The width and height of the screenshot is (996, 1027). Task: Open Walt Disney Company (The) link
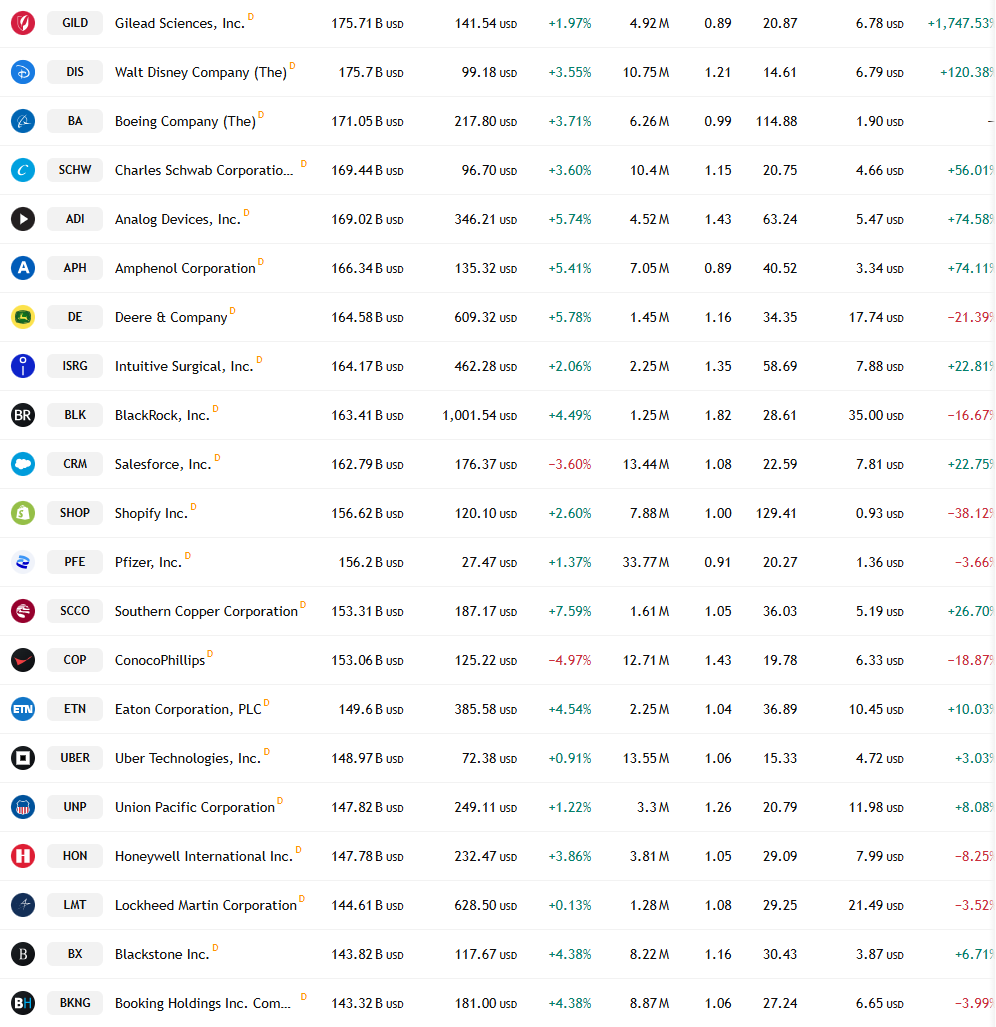point(200,73)
